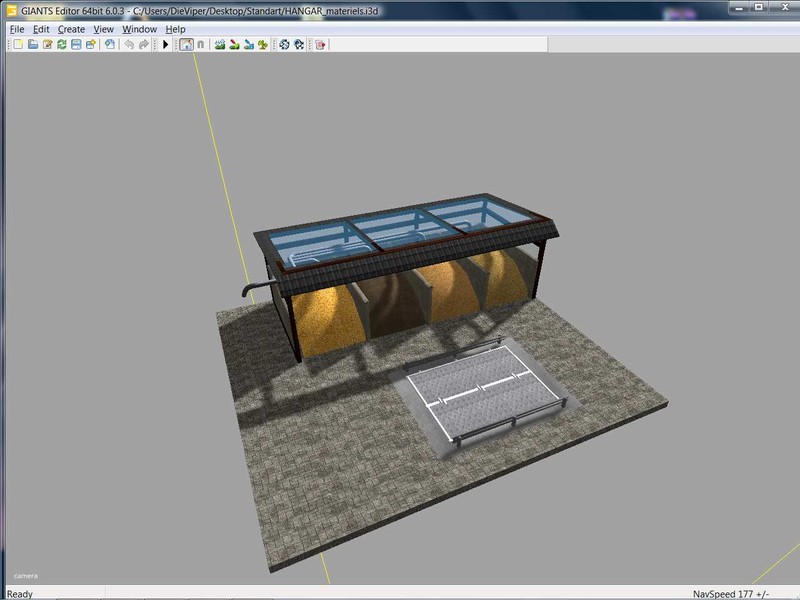Click the green reload arrows icon
This screenshot has height=600, width=800.
coord(61,45)
